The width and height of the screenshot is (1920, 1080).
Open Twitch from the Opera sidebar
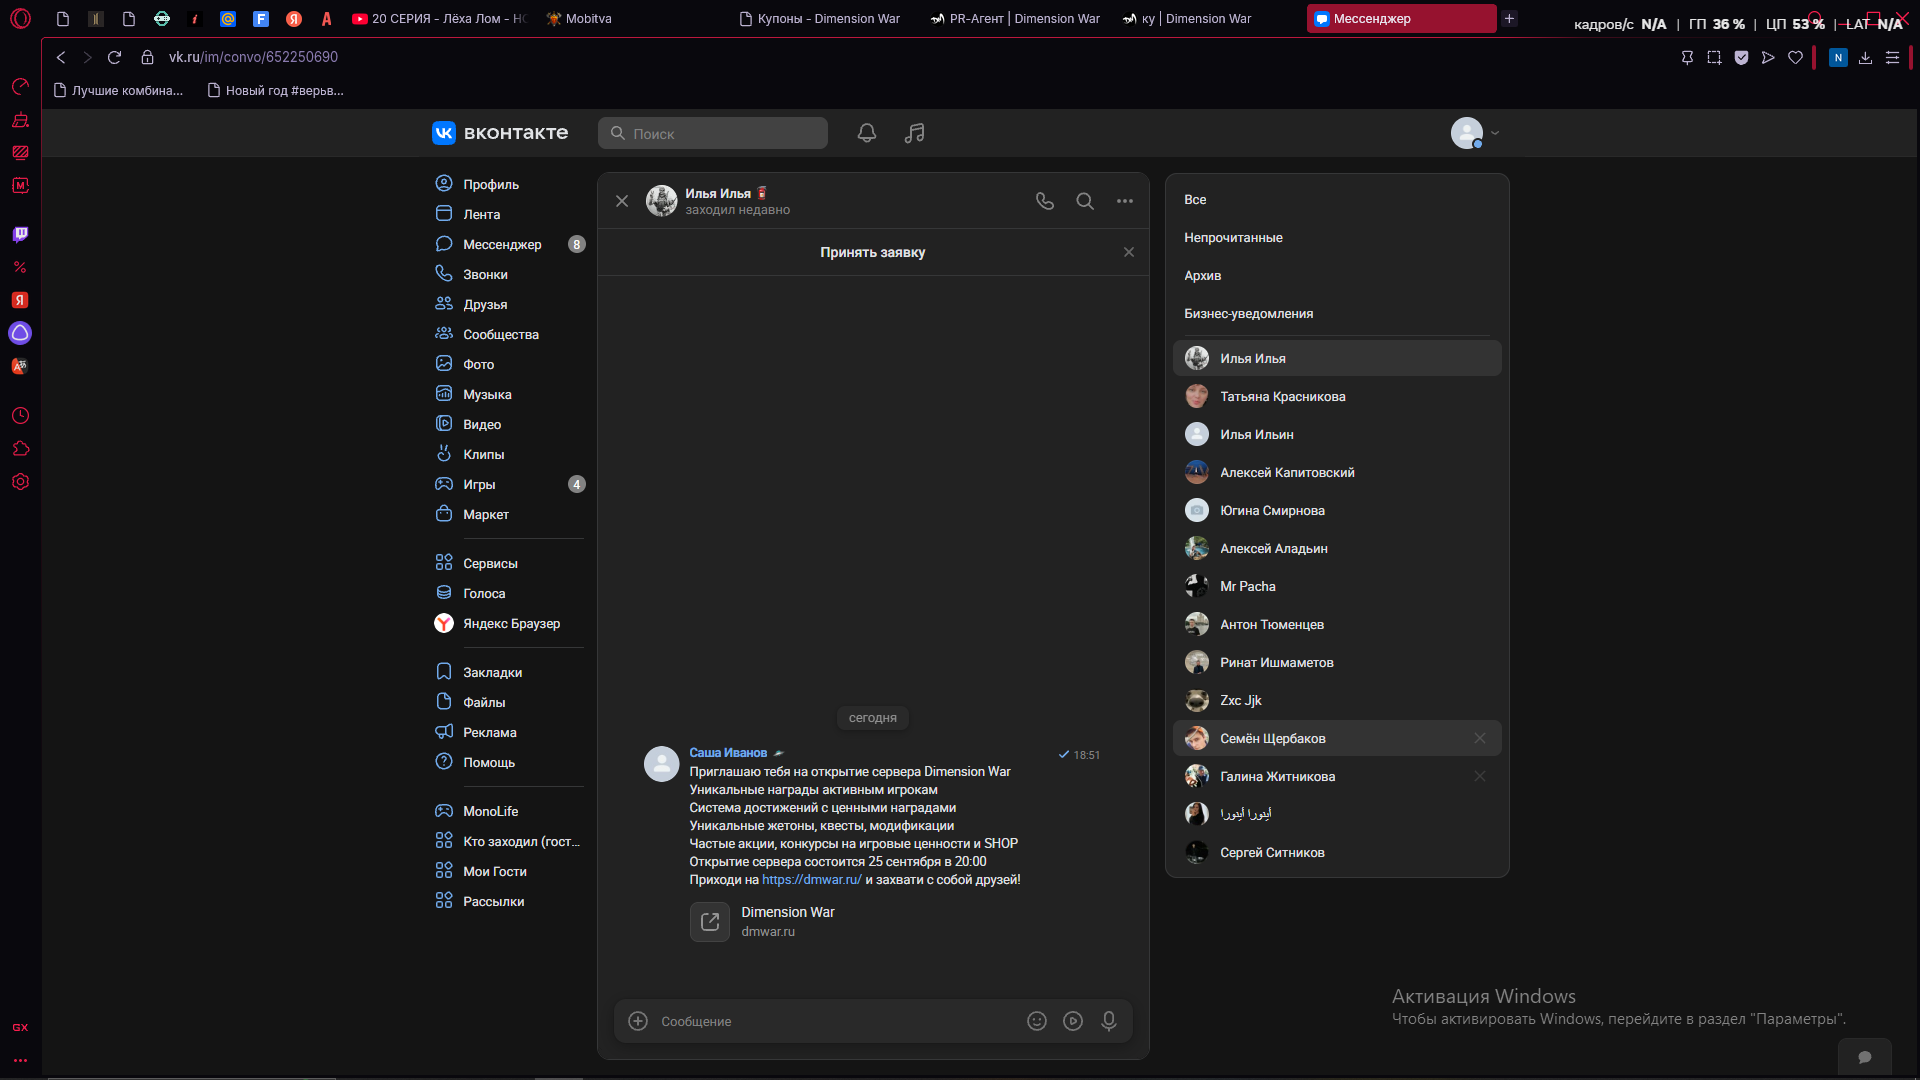(x=20, y=234)
